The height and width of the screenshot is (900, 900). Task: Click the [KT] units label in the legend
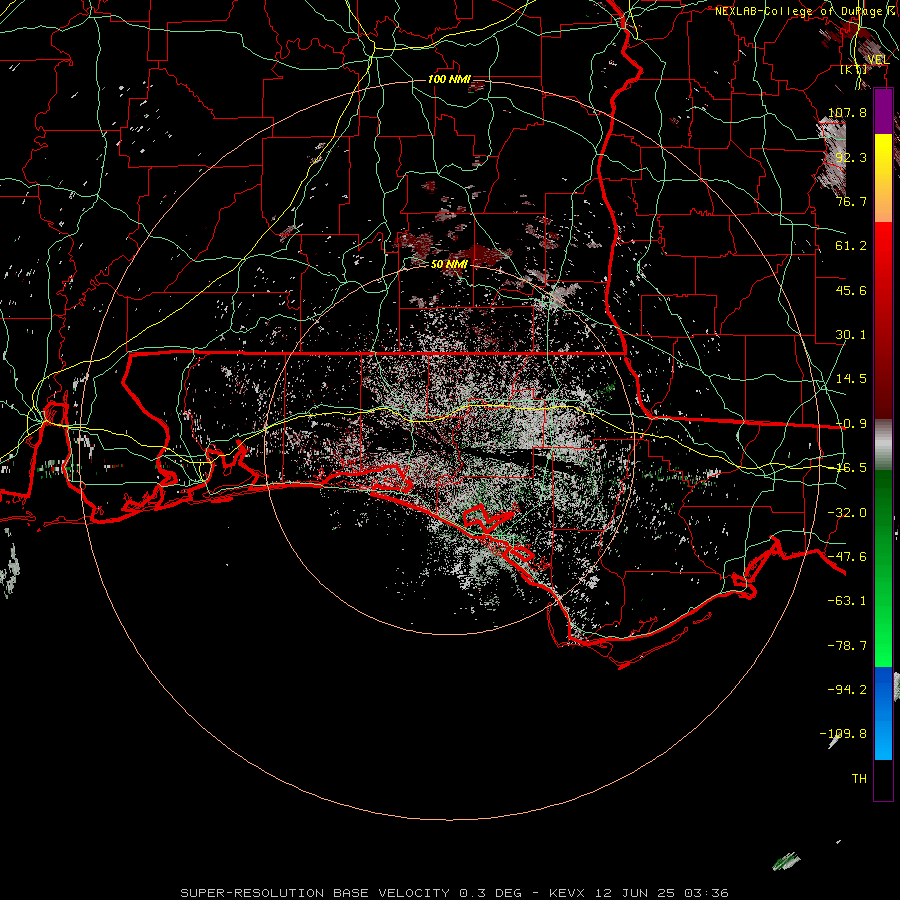click(854, 69)
